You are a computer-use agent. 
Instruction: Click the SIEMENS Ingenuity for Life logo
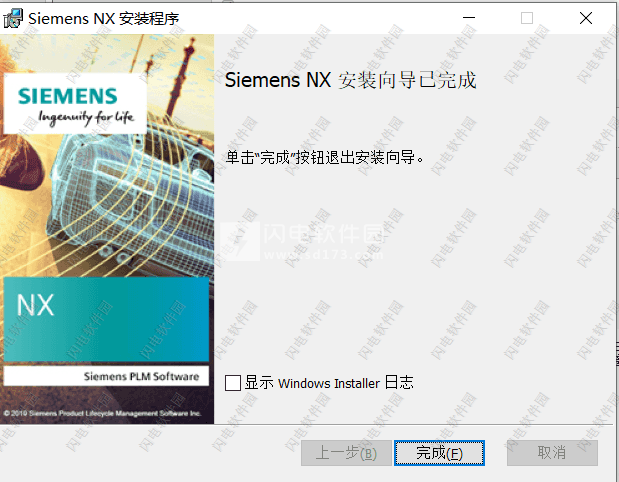point(75,104)
